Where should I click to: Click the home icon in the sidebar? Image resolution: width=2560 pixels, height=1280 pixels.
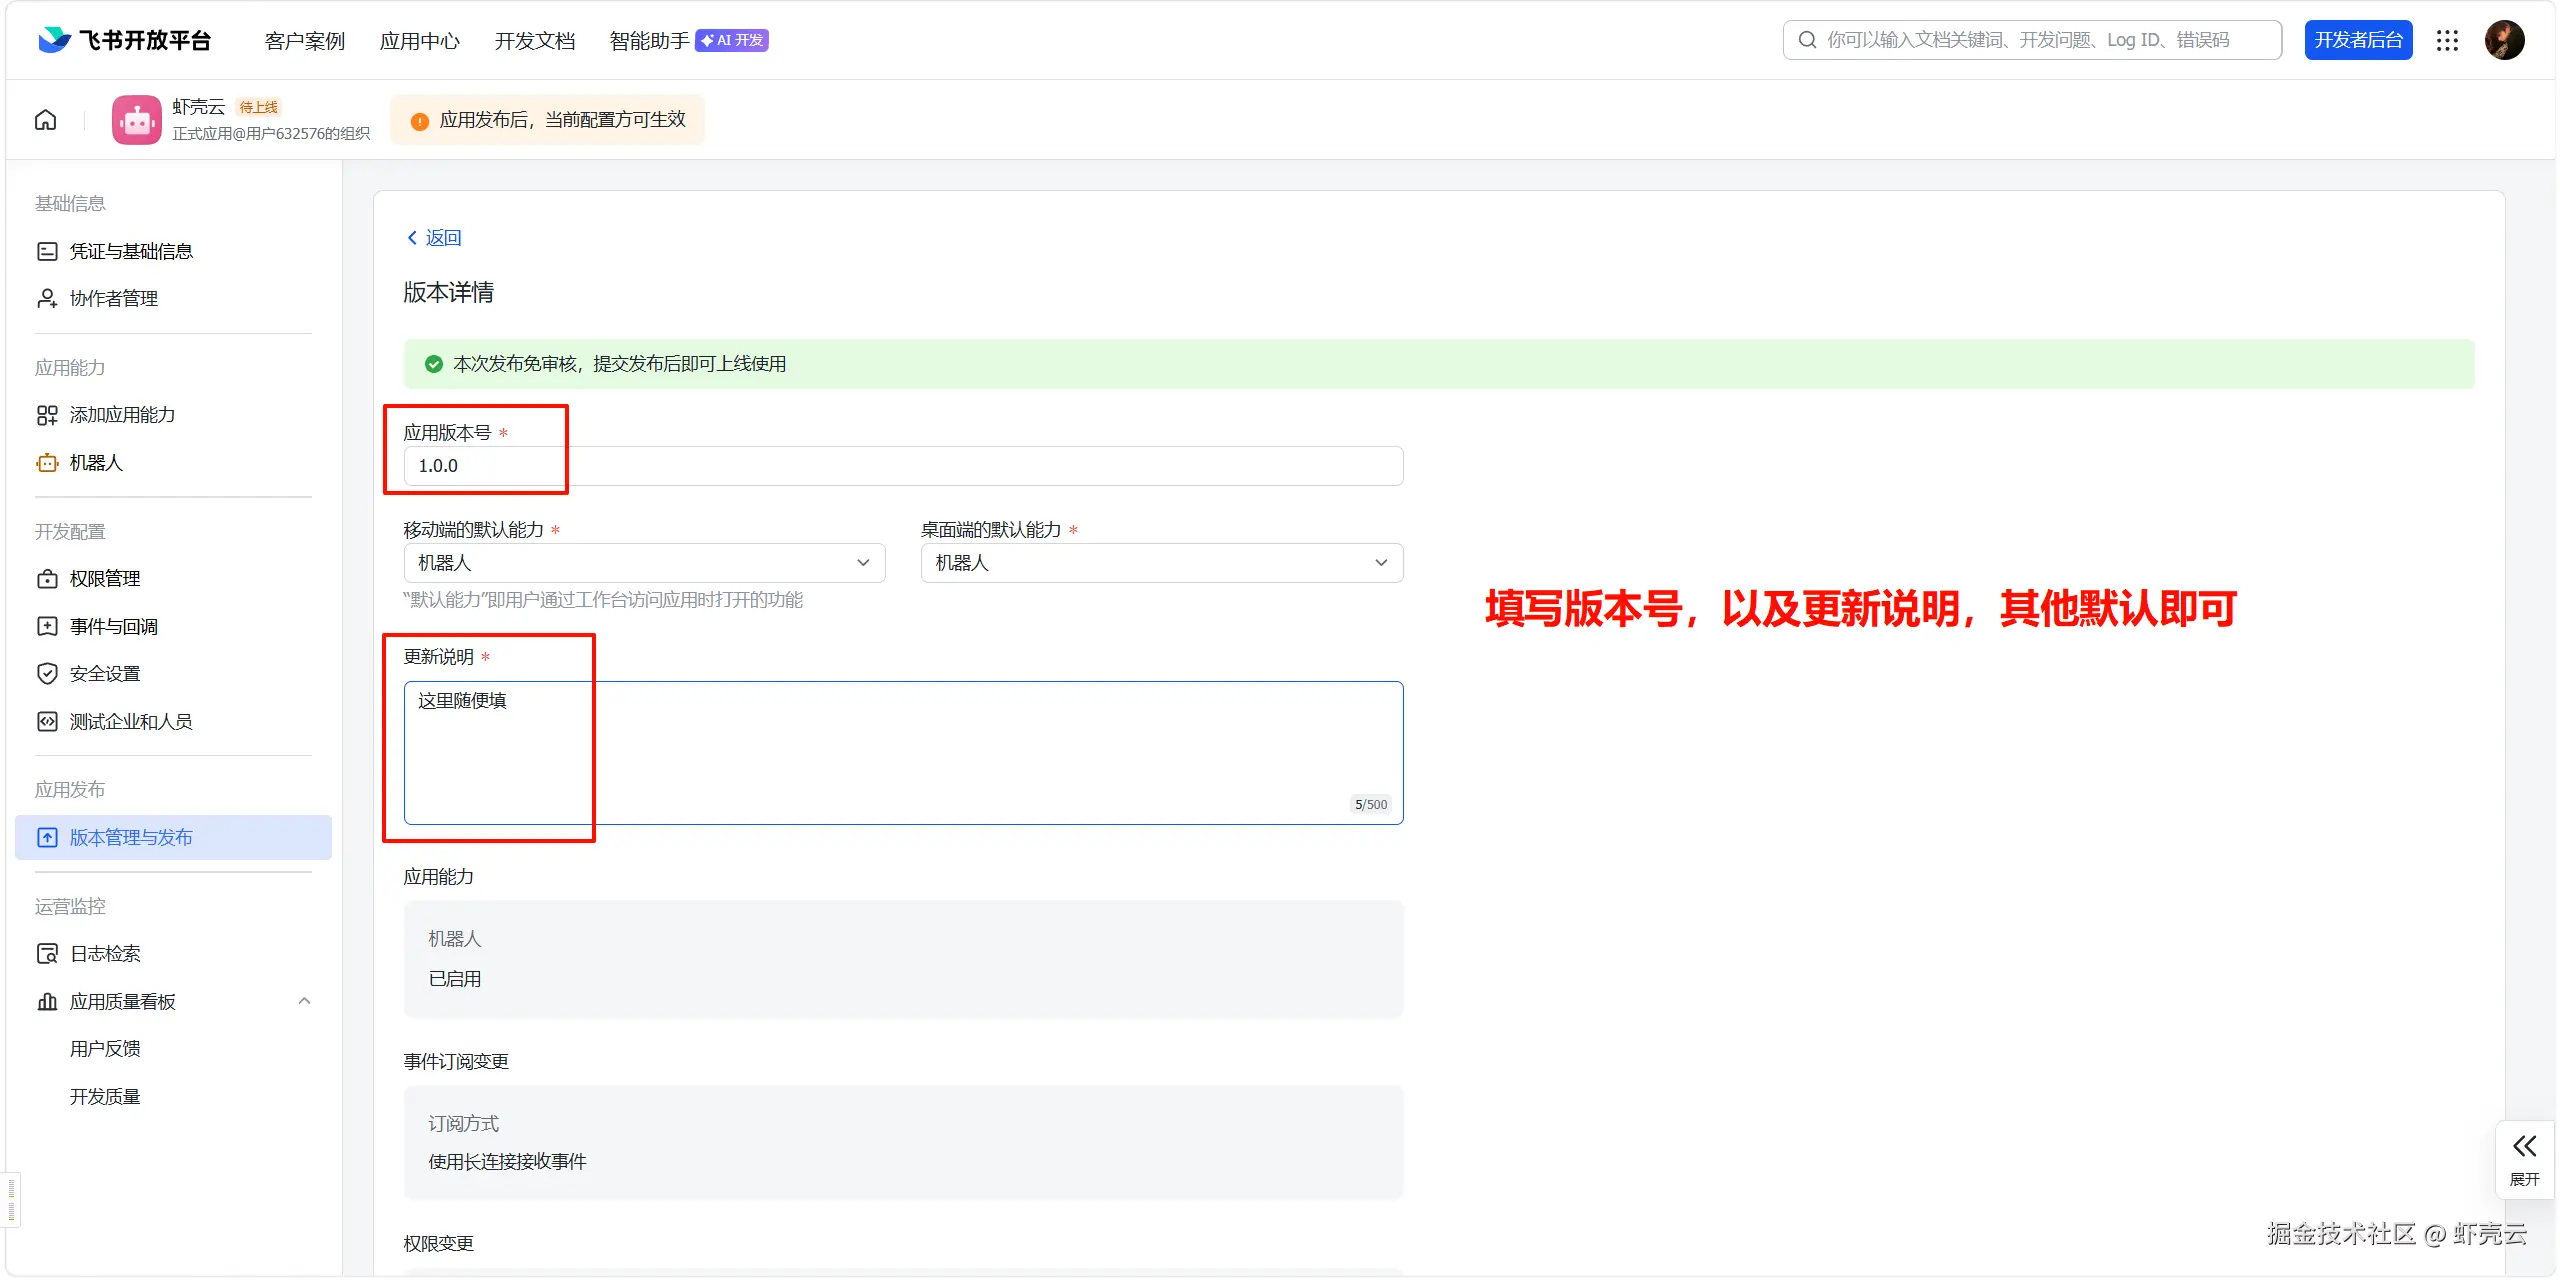[x=45, y=119]
